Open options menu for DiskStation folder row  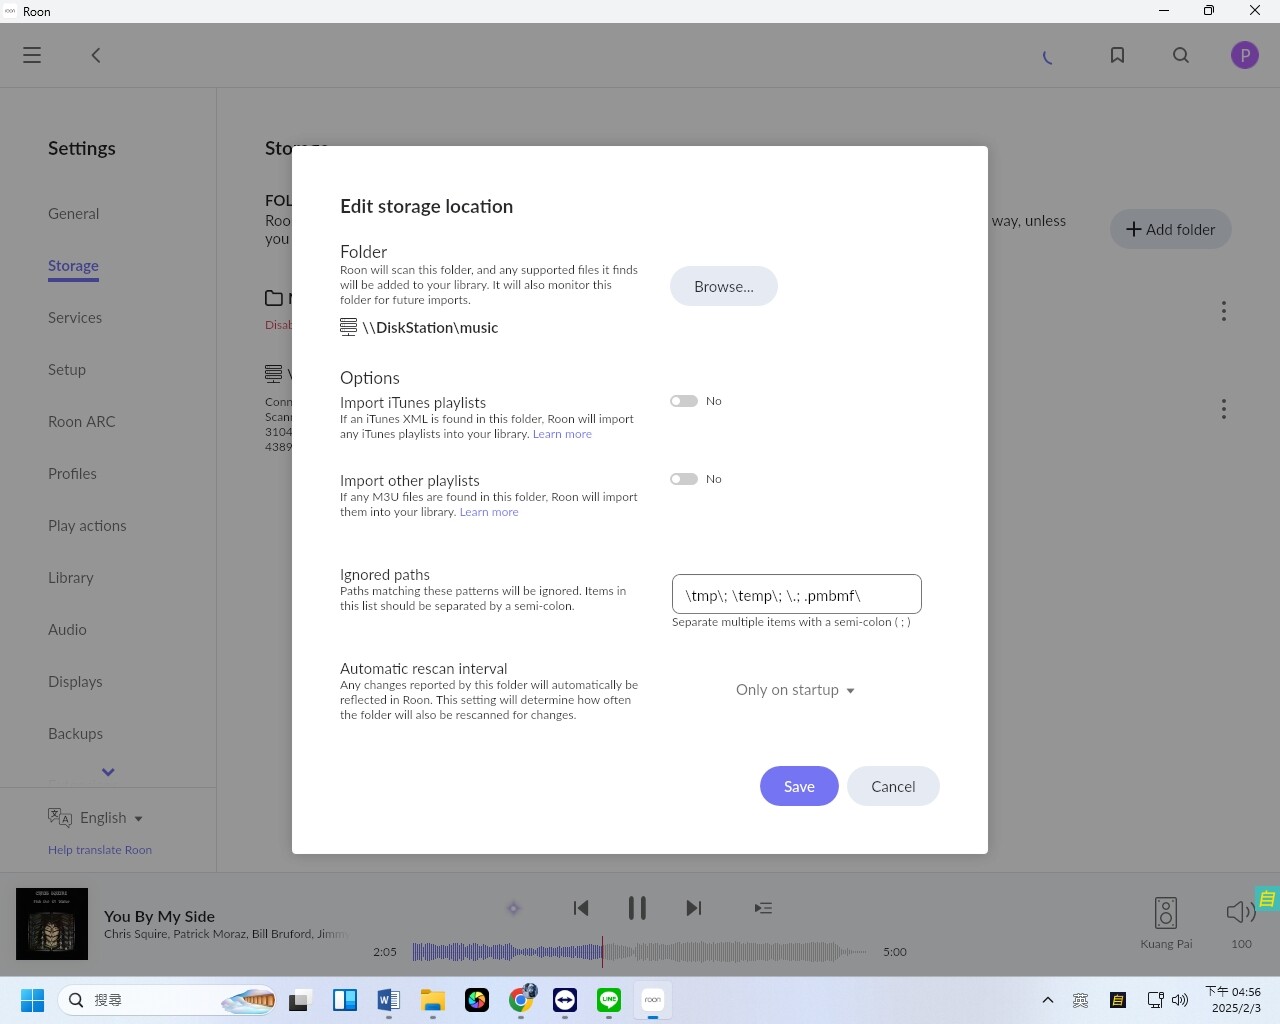pyautogui.click(x=1223, y=409)
